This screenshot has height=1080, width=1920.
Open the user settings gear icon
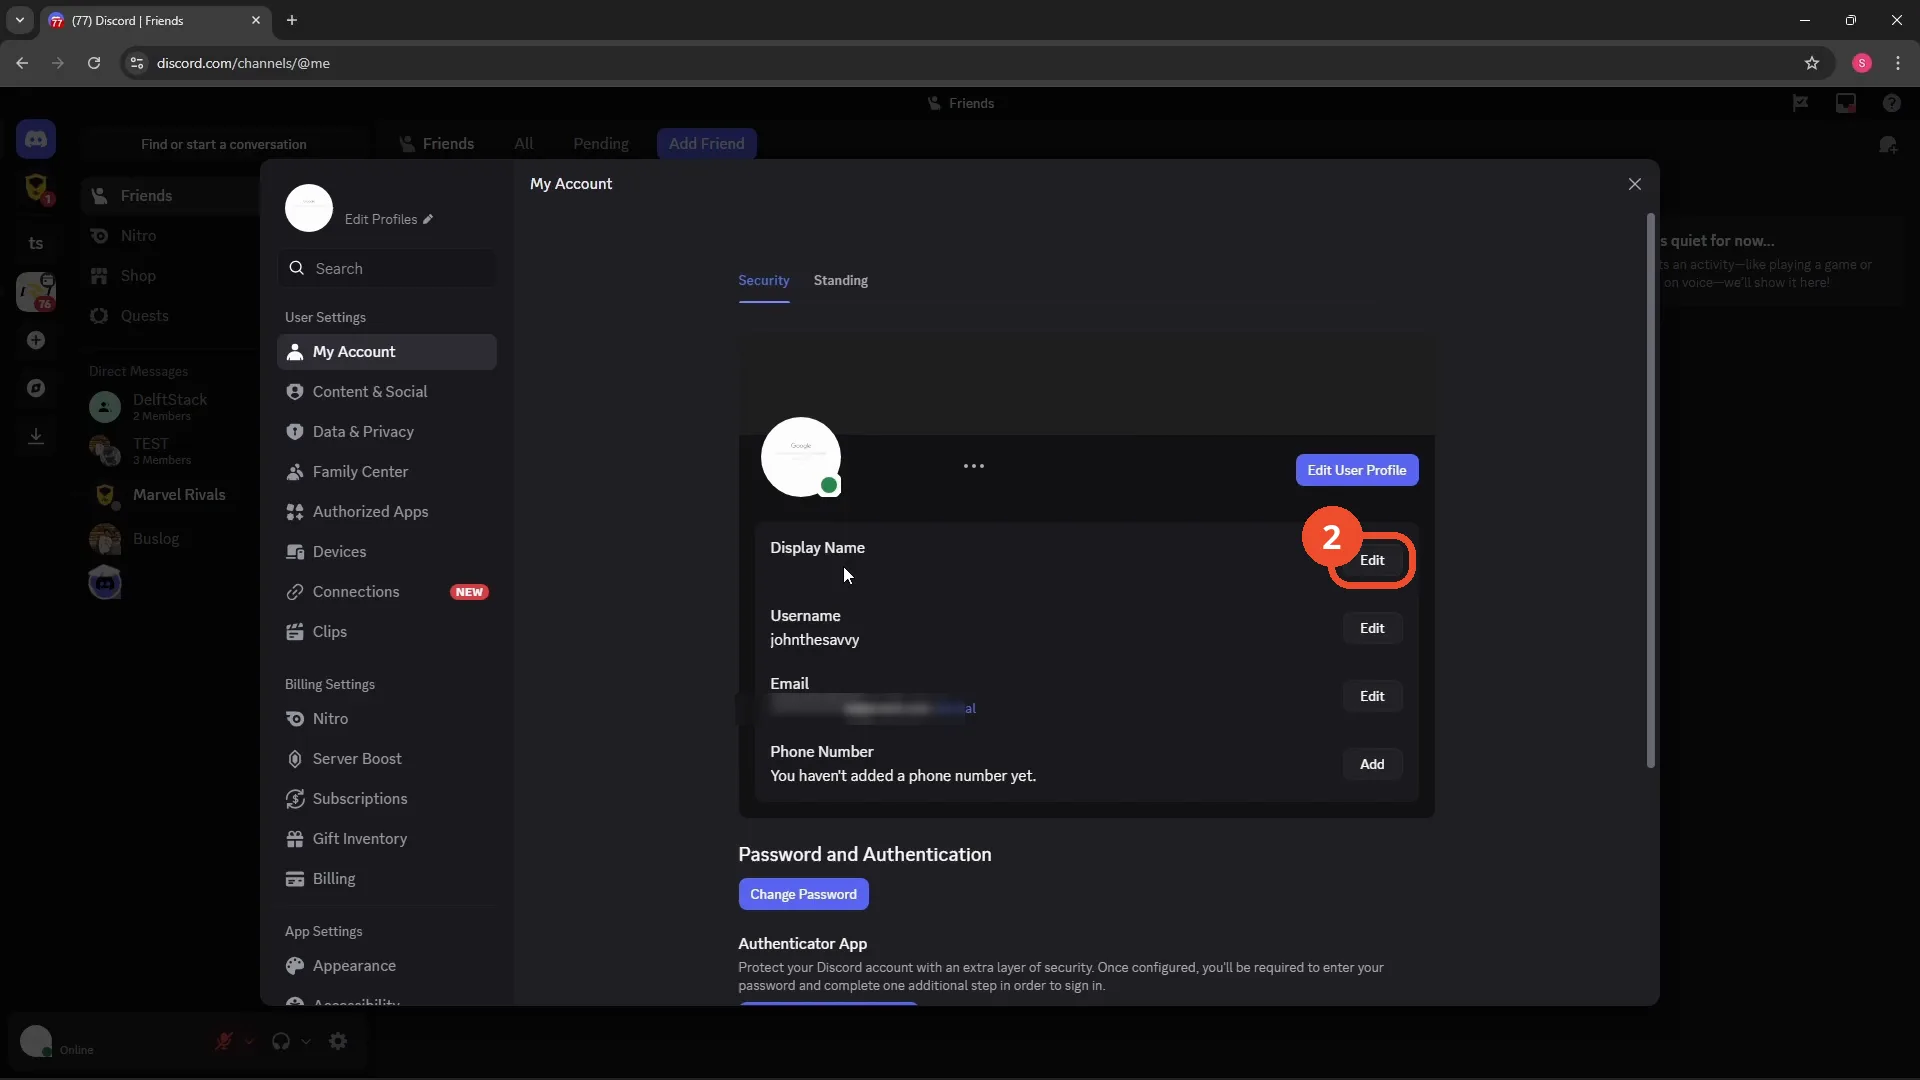coord(338,1041)
